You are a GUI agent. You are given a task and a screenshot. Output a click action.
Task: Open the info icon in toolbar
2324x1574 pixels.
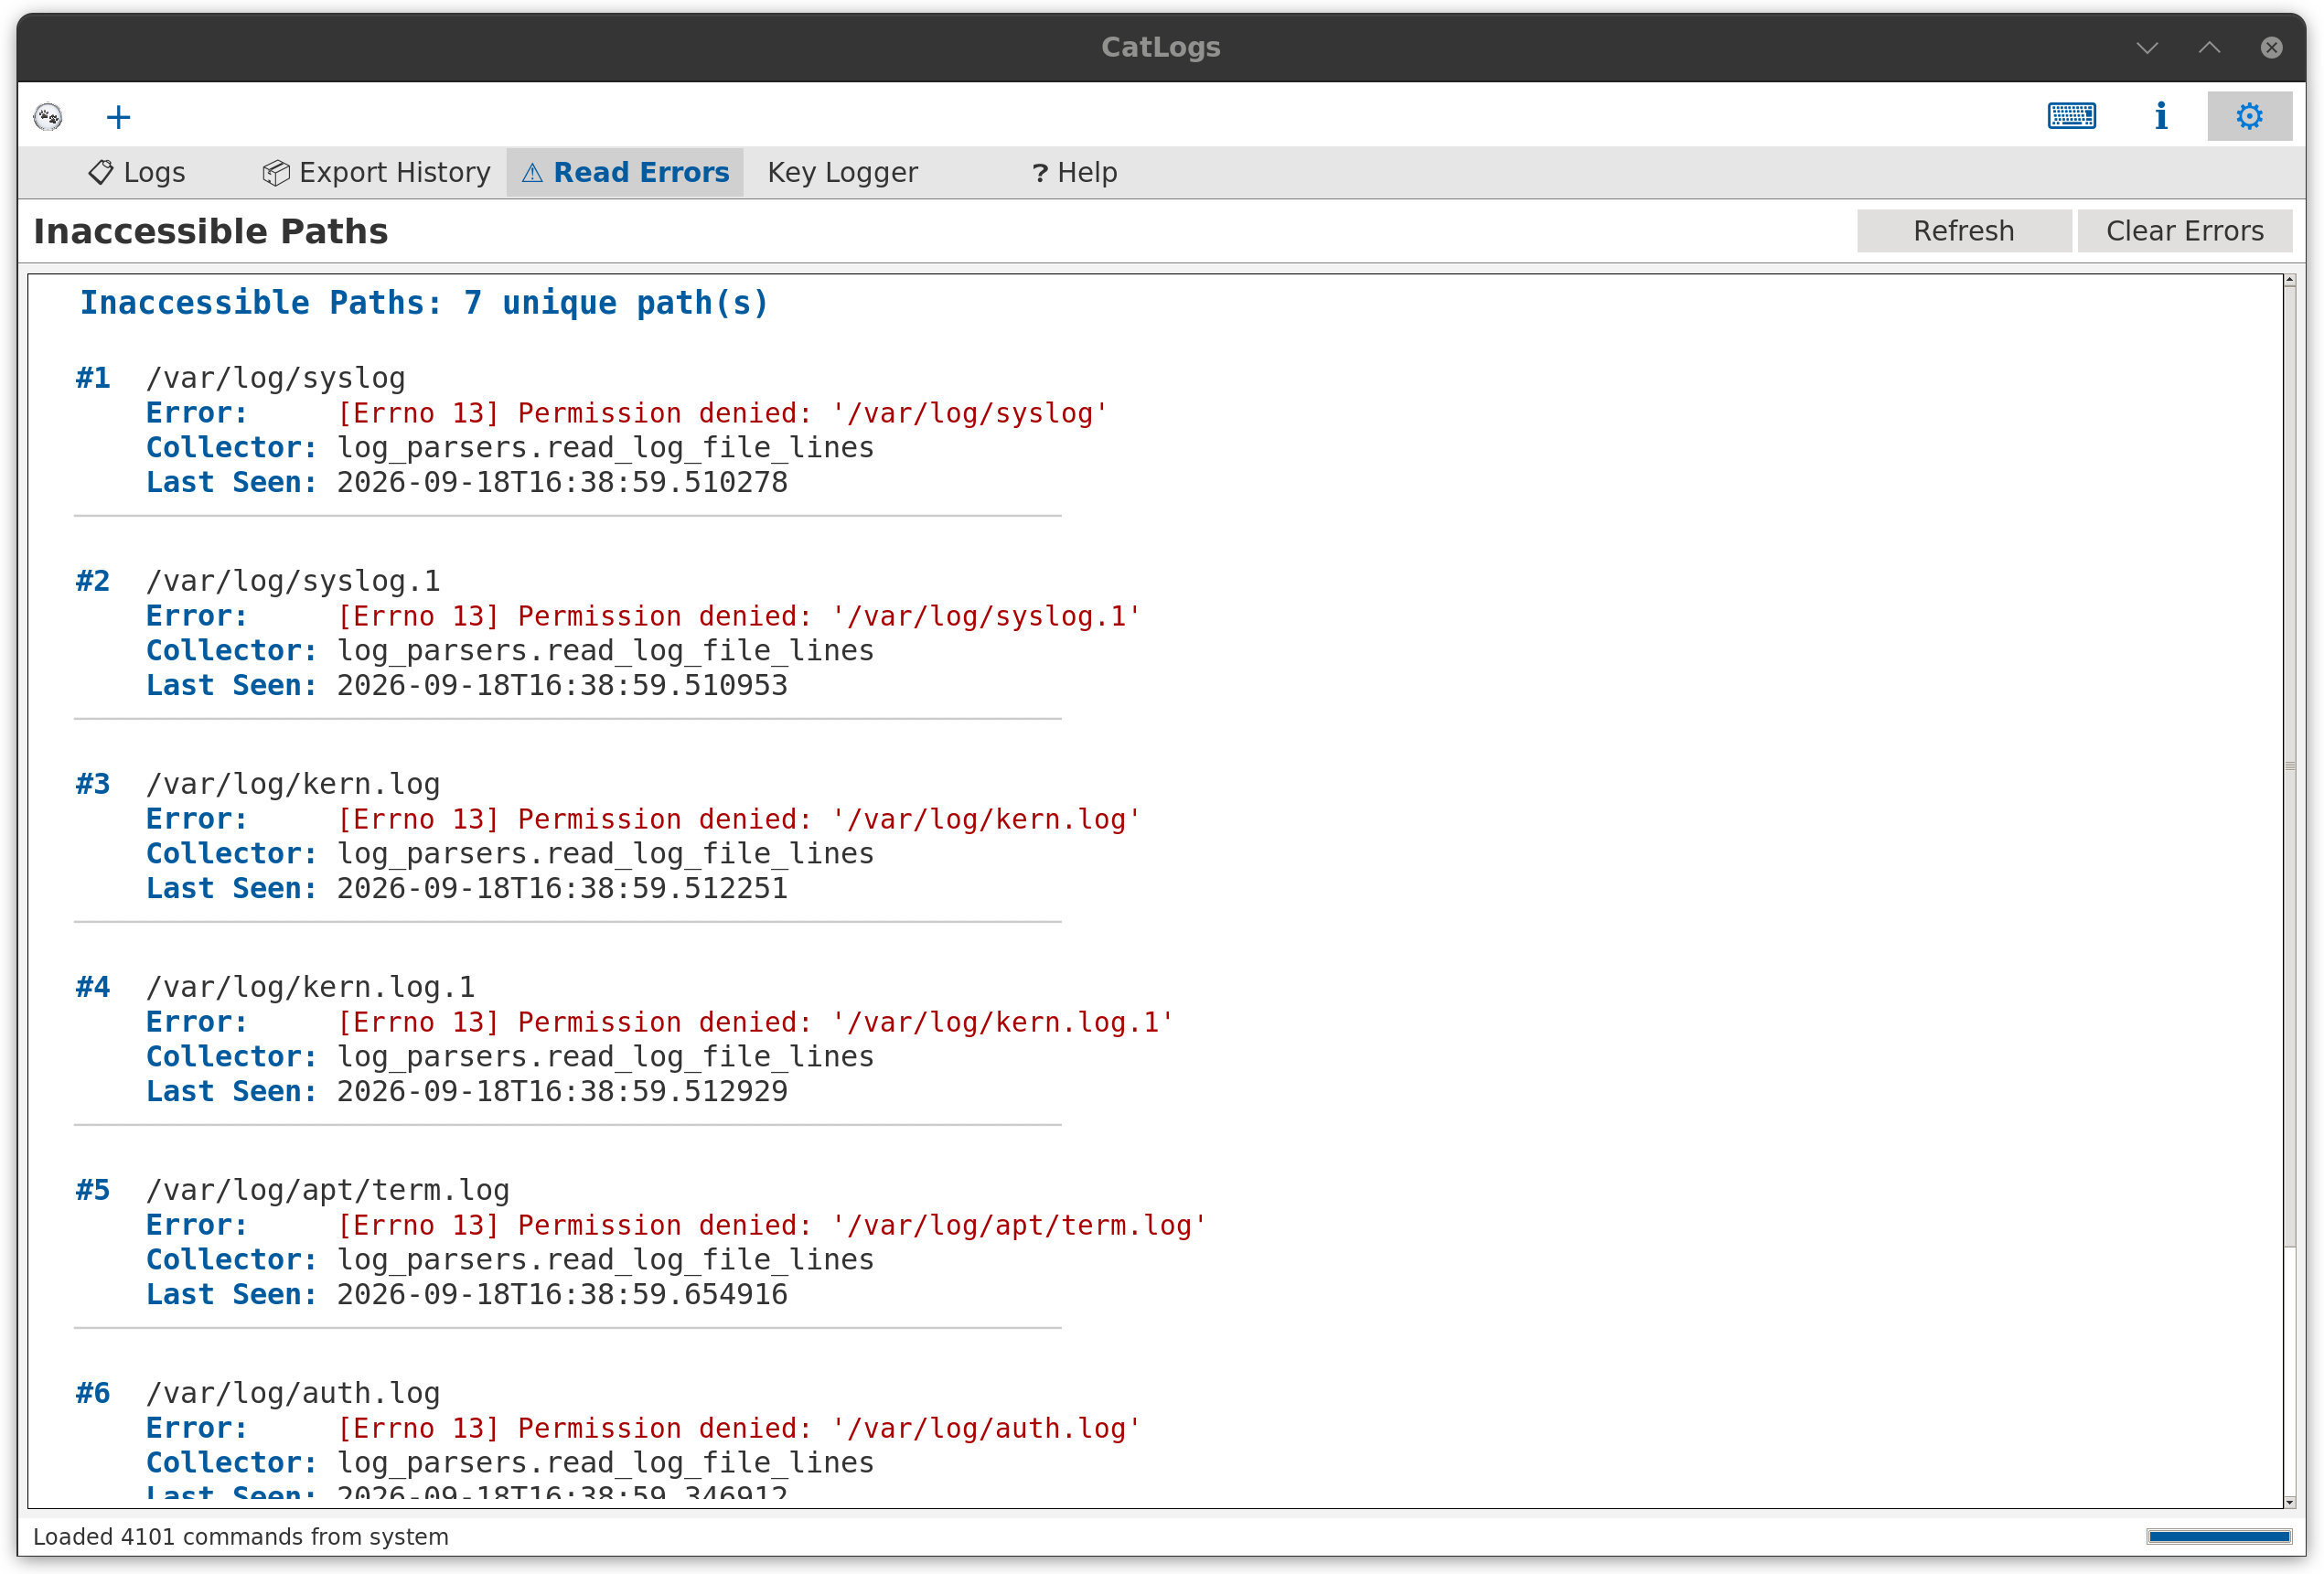[x=2160, y=116]
